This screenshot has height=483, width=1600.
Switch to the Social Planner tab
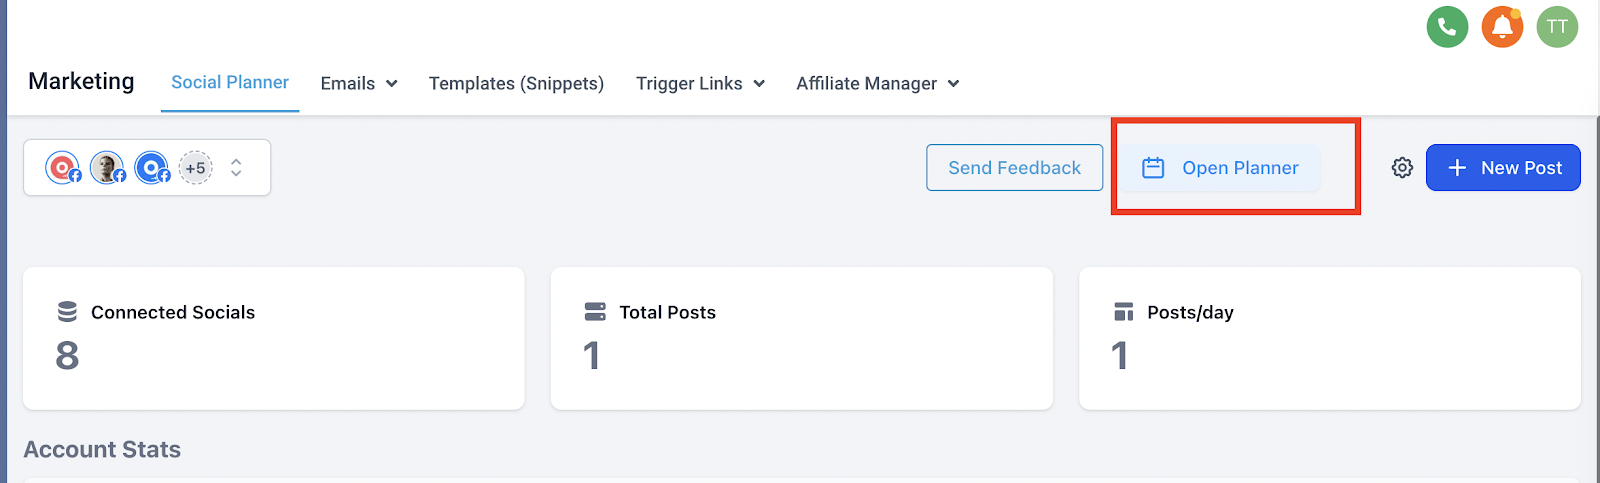pos(230,83)
